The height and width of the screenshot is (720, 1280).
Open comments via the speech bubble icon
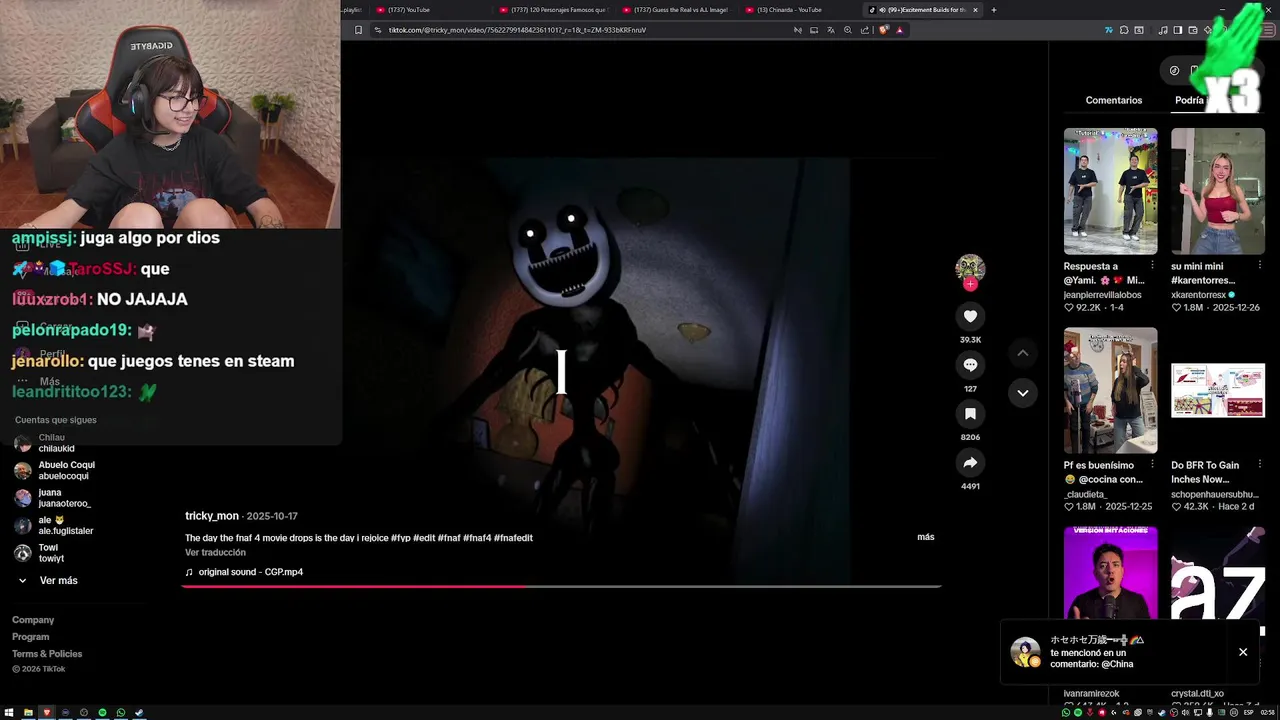970,365
